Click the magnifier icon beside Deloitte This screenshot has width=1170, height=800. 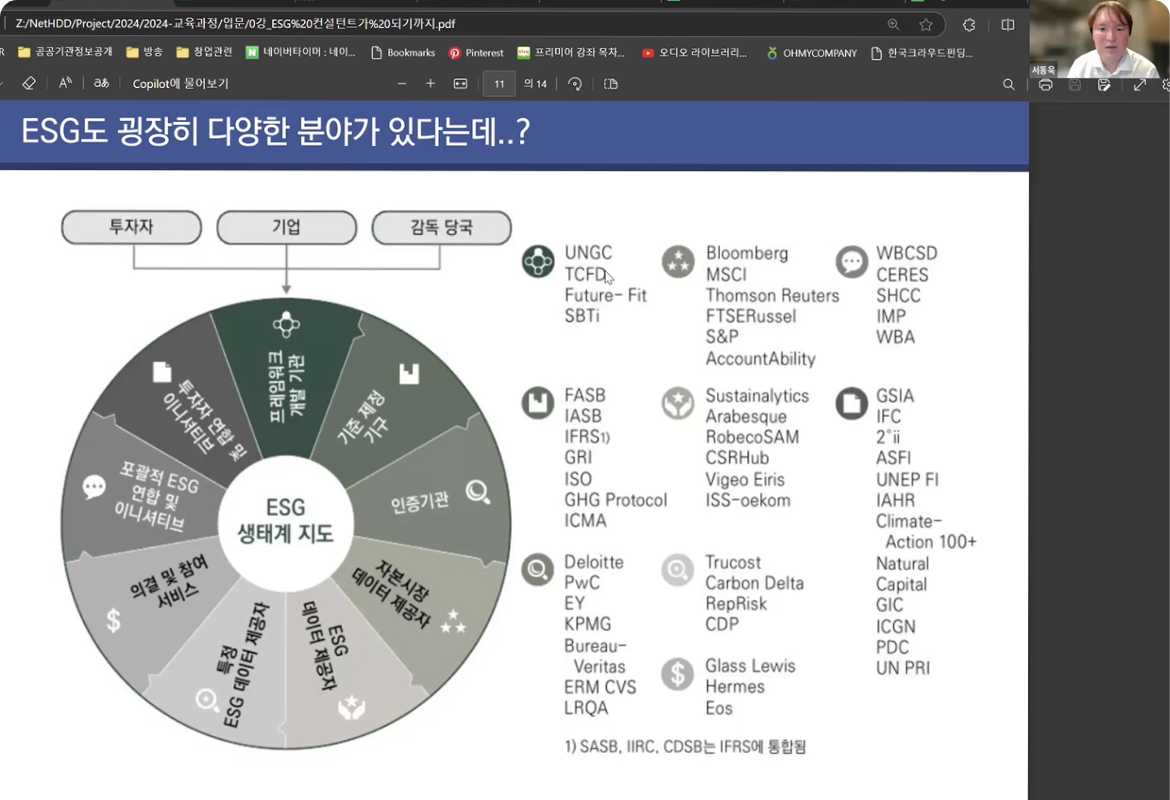point(538,570)
